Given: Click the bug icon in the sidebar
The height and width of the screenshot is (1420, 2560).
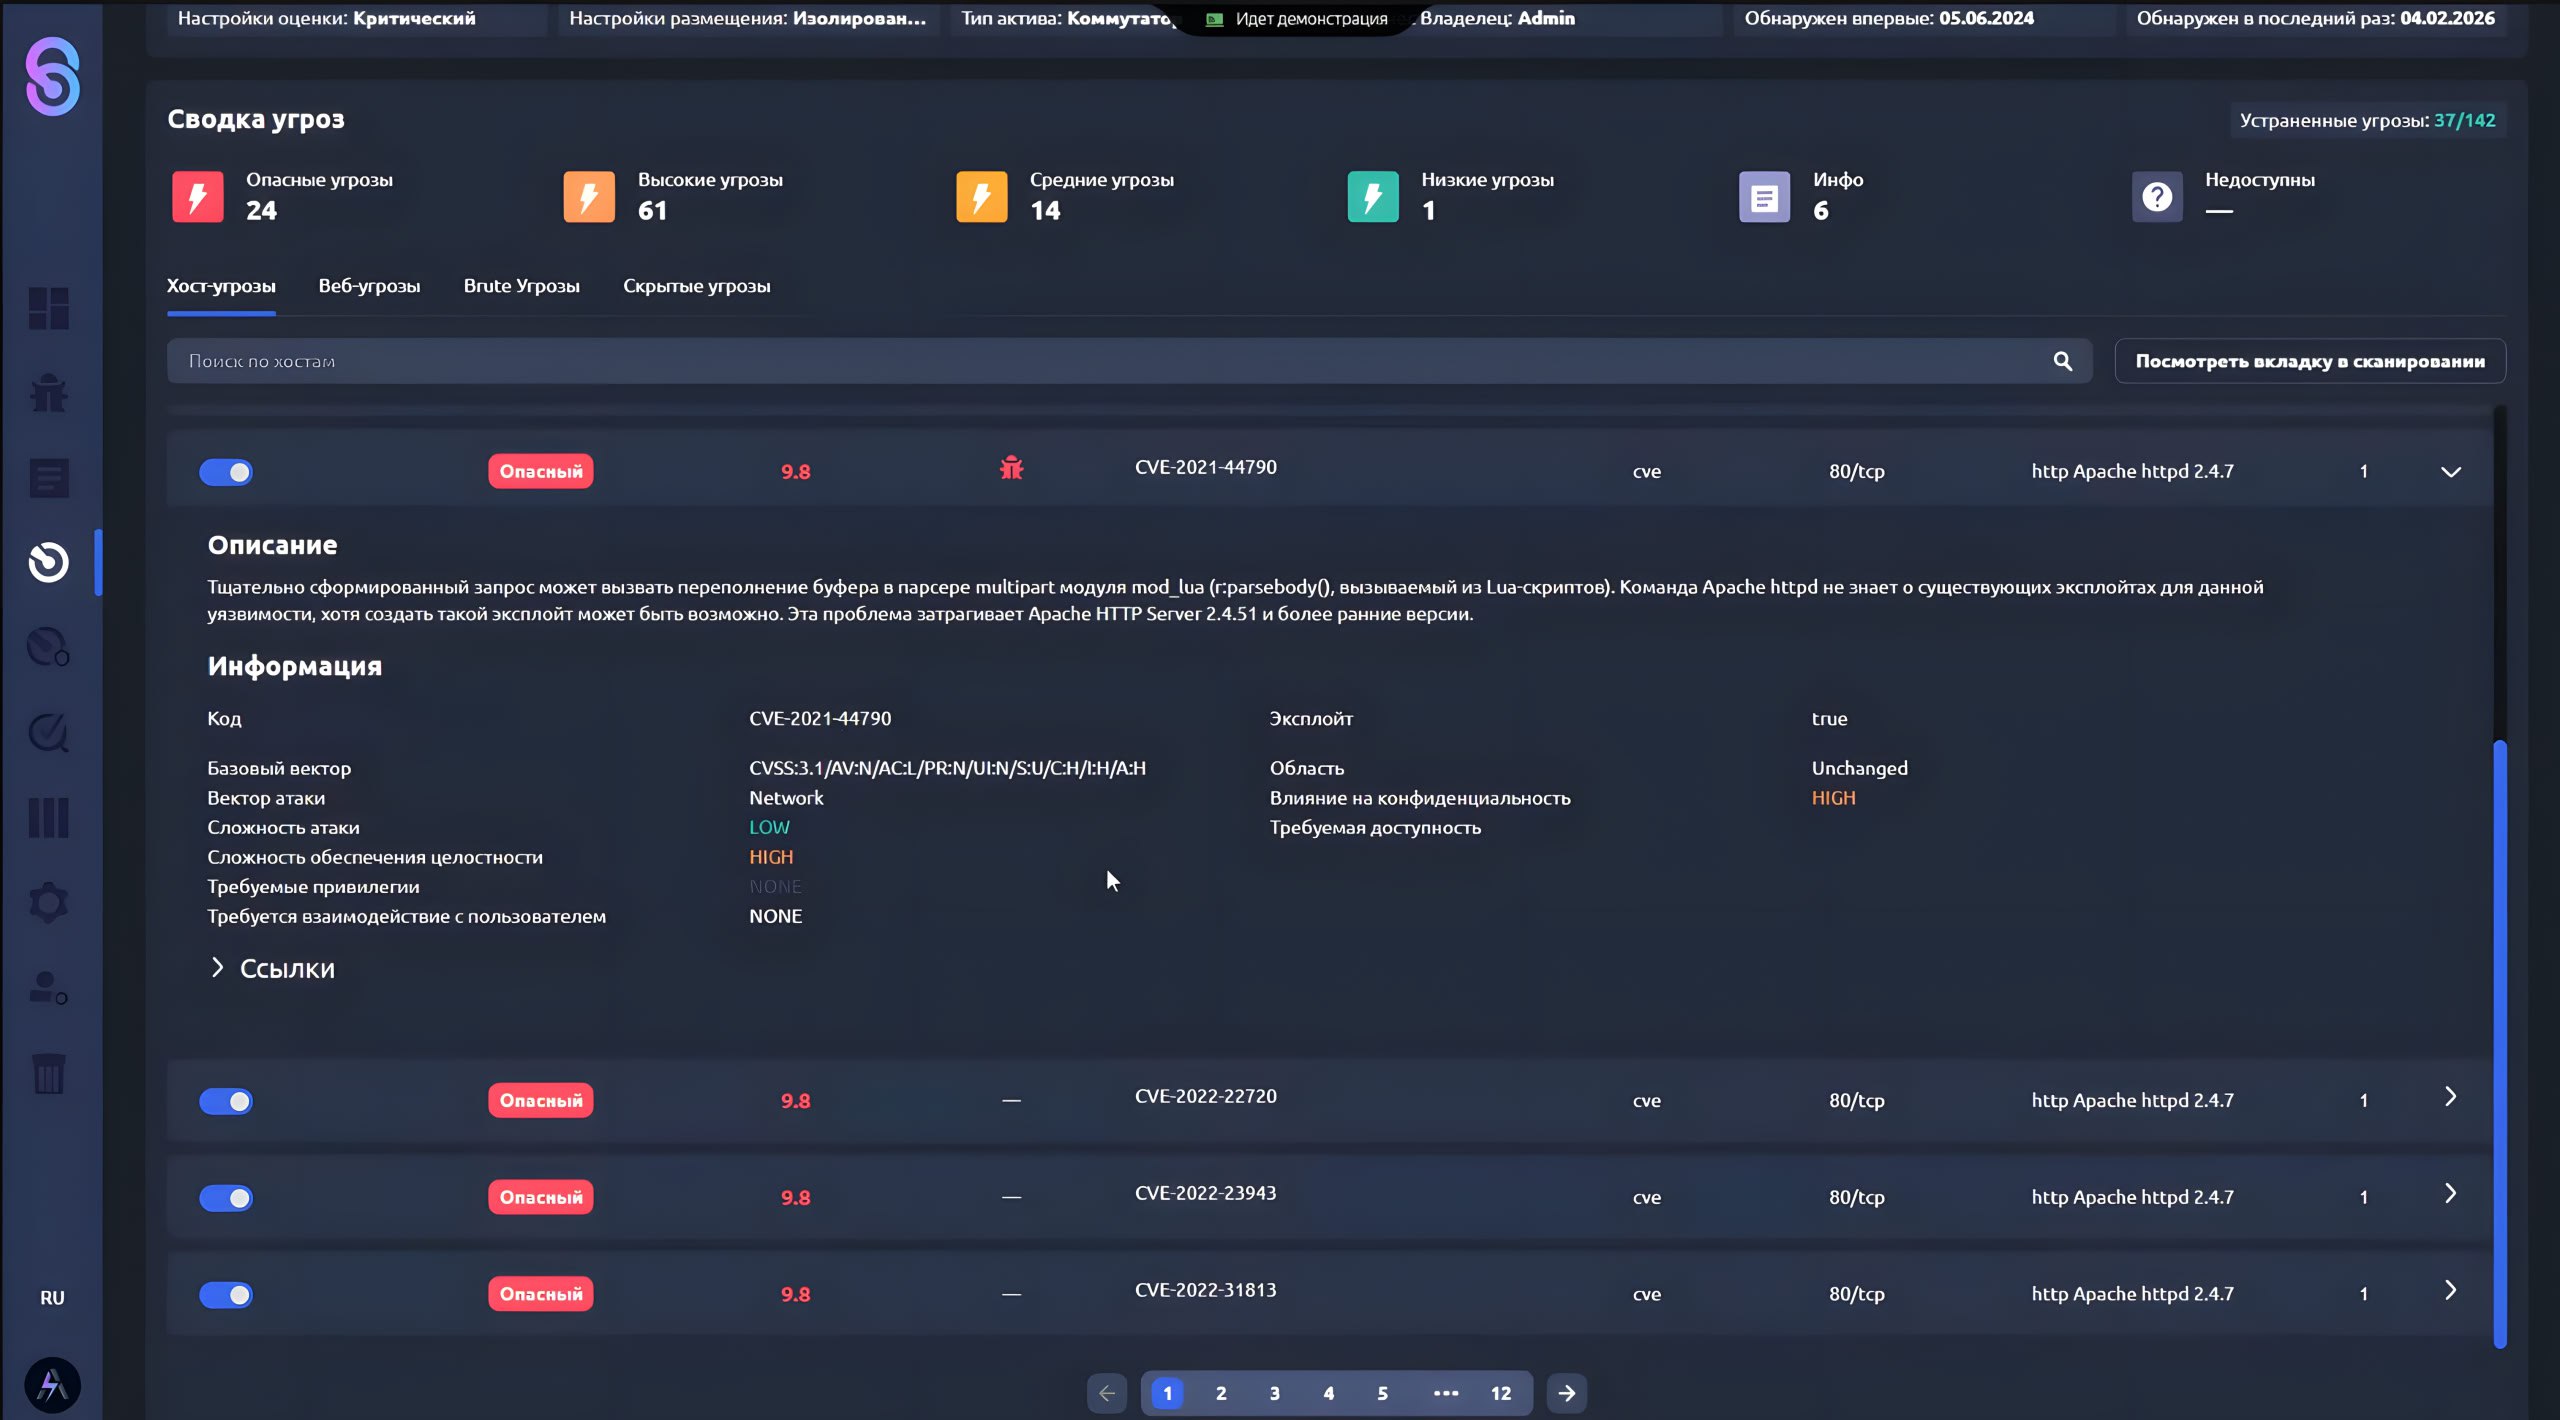Looking at the screenshot, I should point(48,394).
